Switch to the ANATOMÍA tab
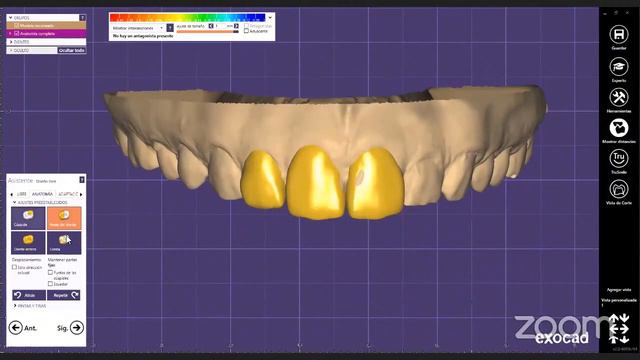Screen dimensions: 640x360 [42, 194]
